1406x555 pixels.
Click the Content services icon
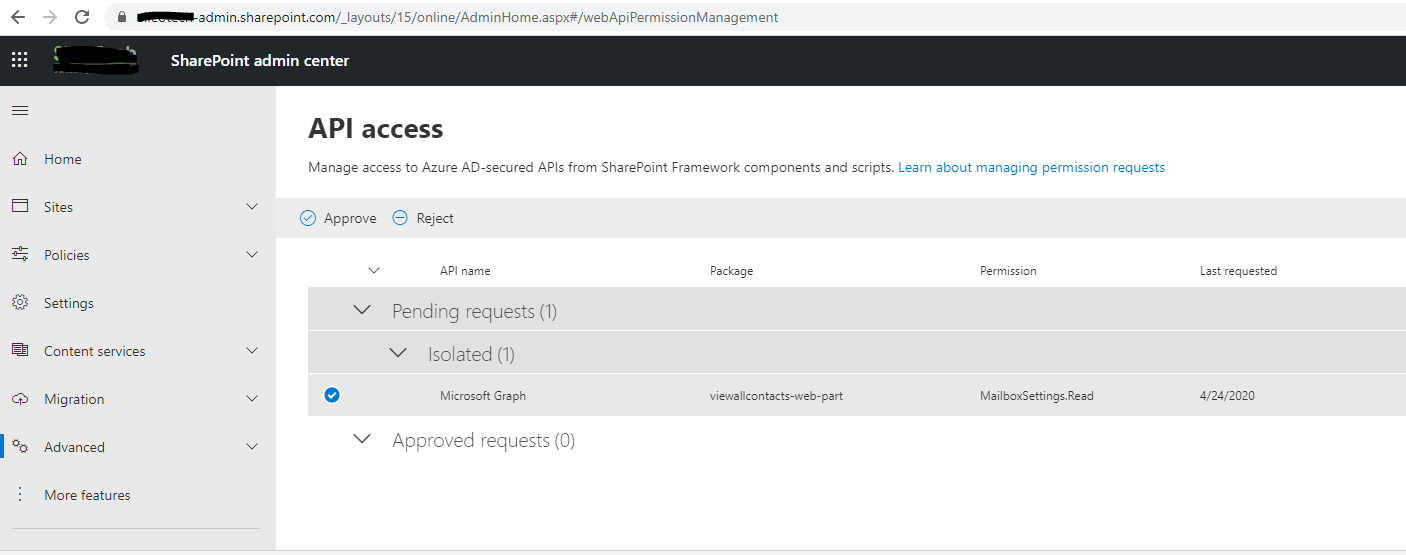click(x=20, y=350)
